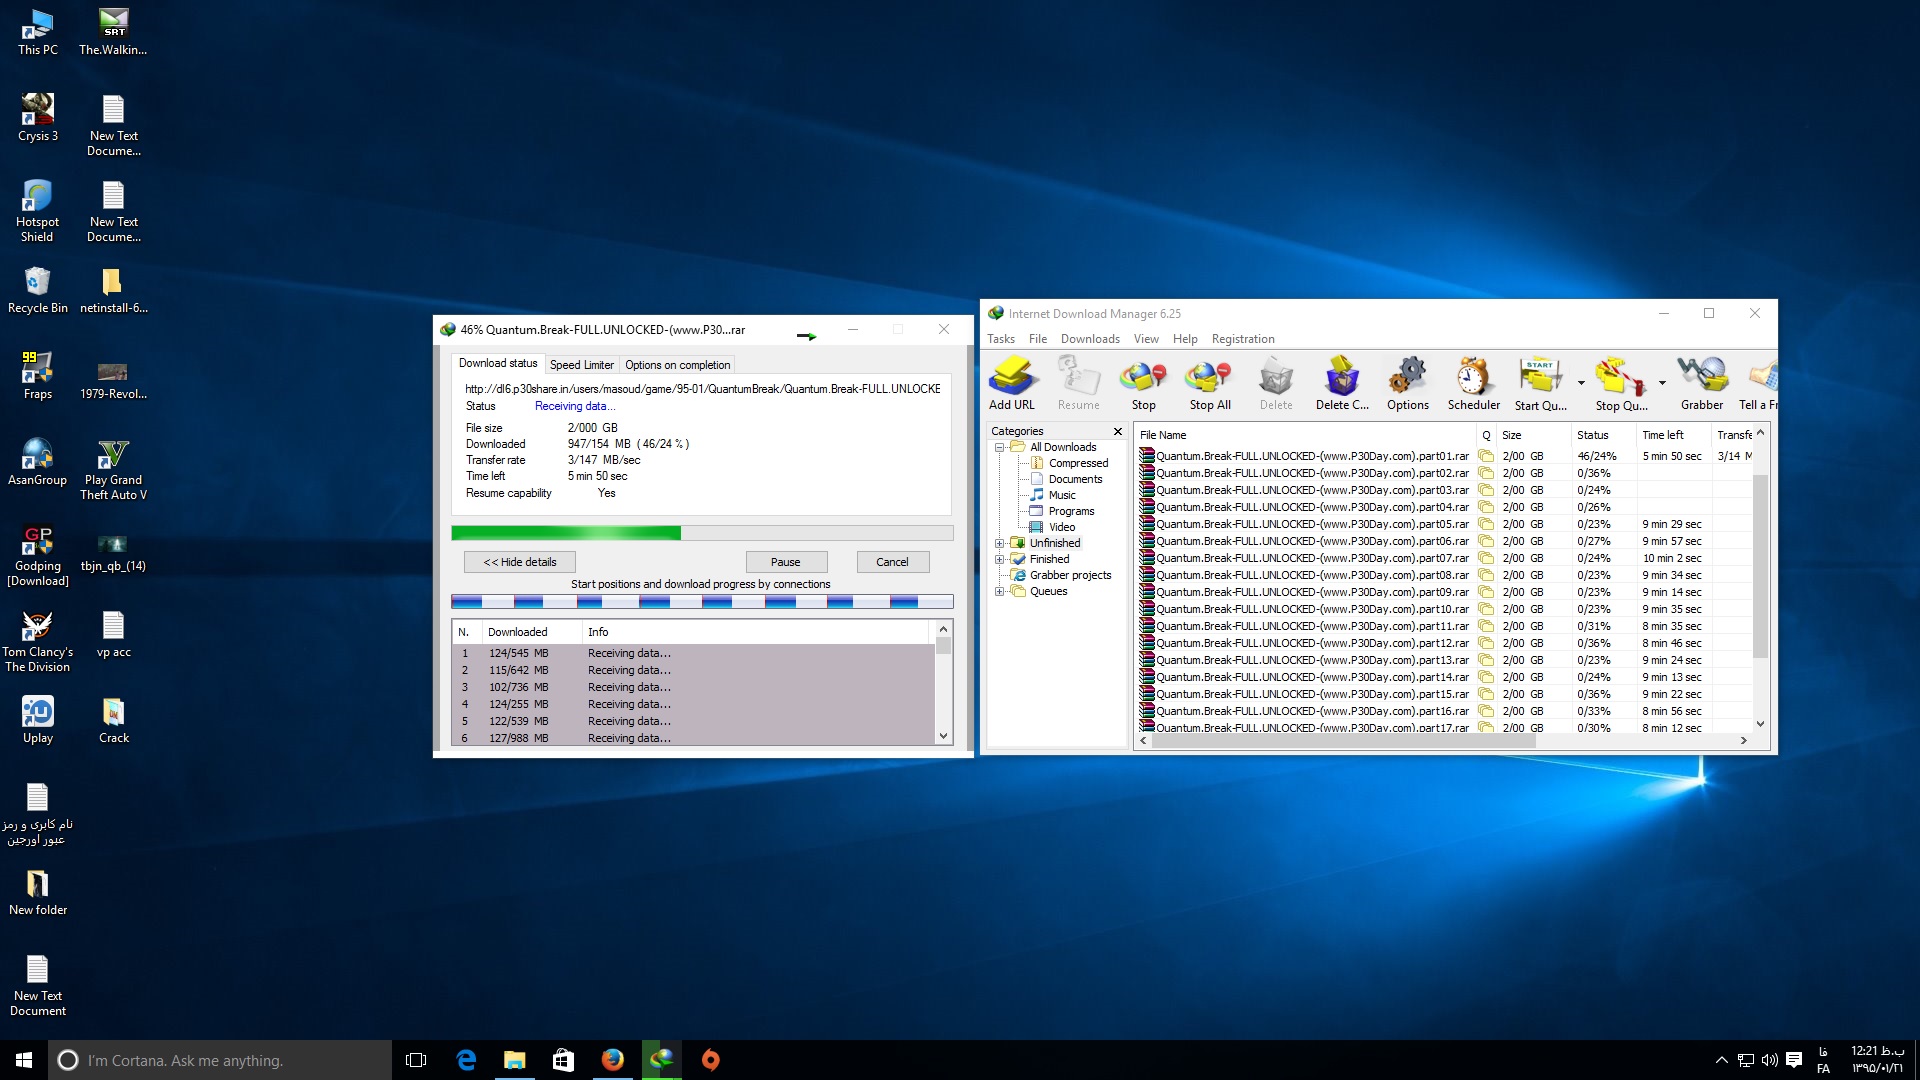Select Hotspot Shield desktop icon
This screenshot has width=1920, height=1080.
(x=38, y=211)
